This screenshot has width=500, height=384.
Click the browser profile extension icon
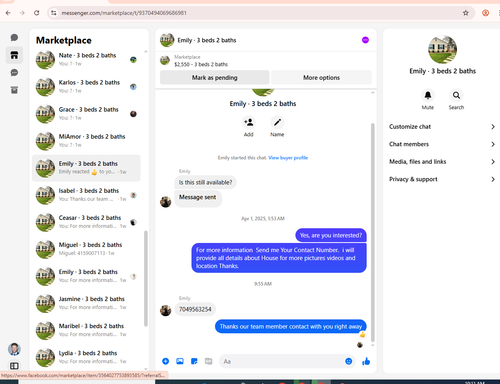point(486,13)
